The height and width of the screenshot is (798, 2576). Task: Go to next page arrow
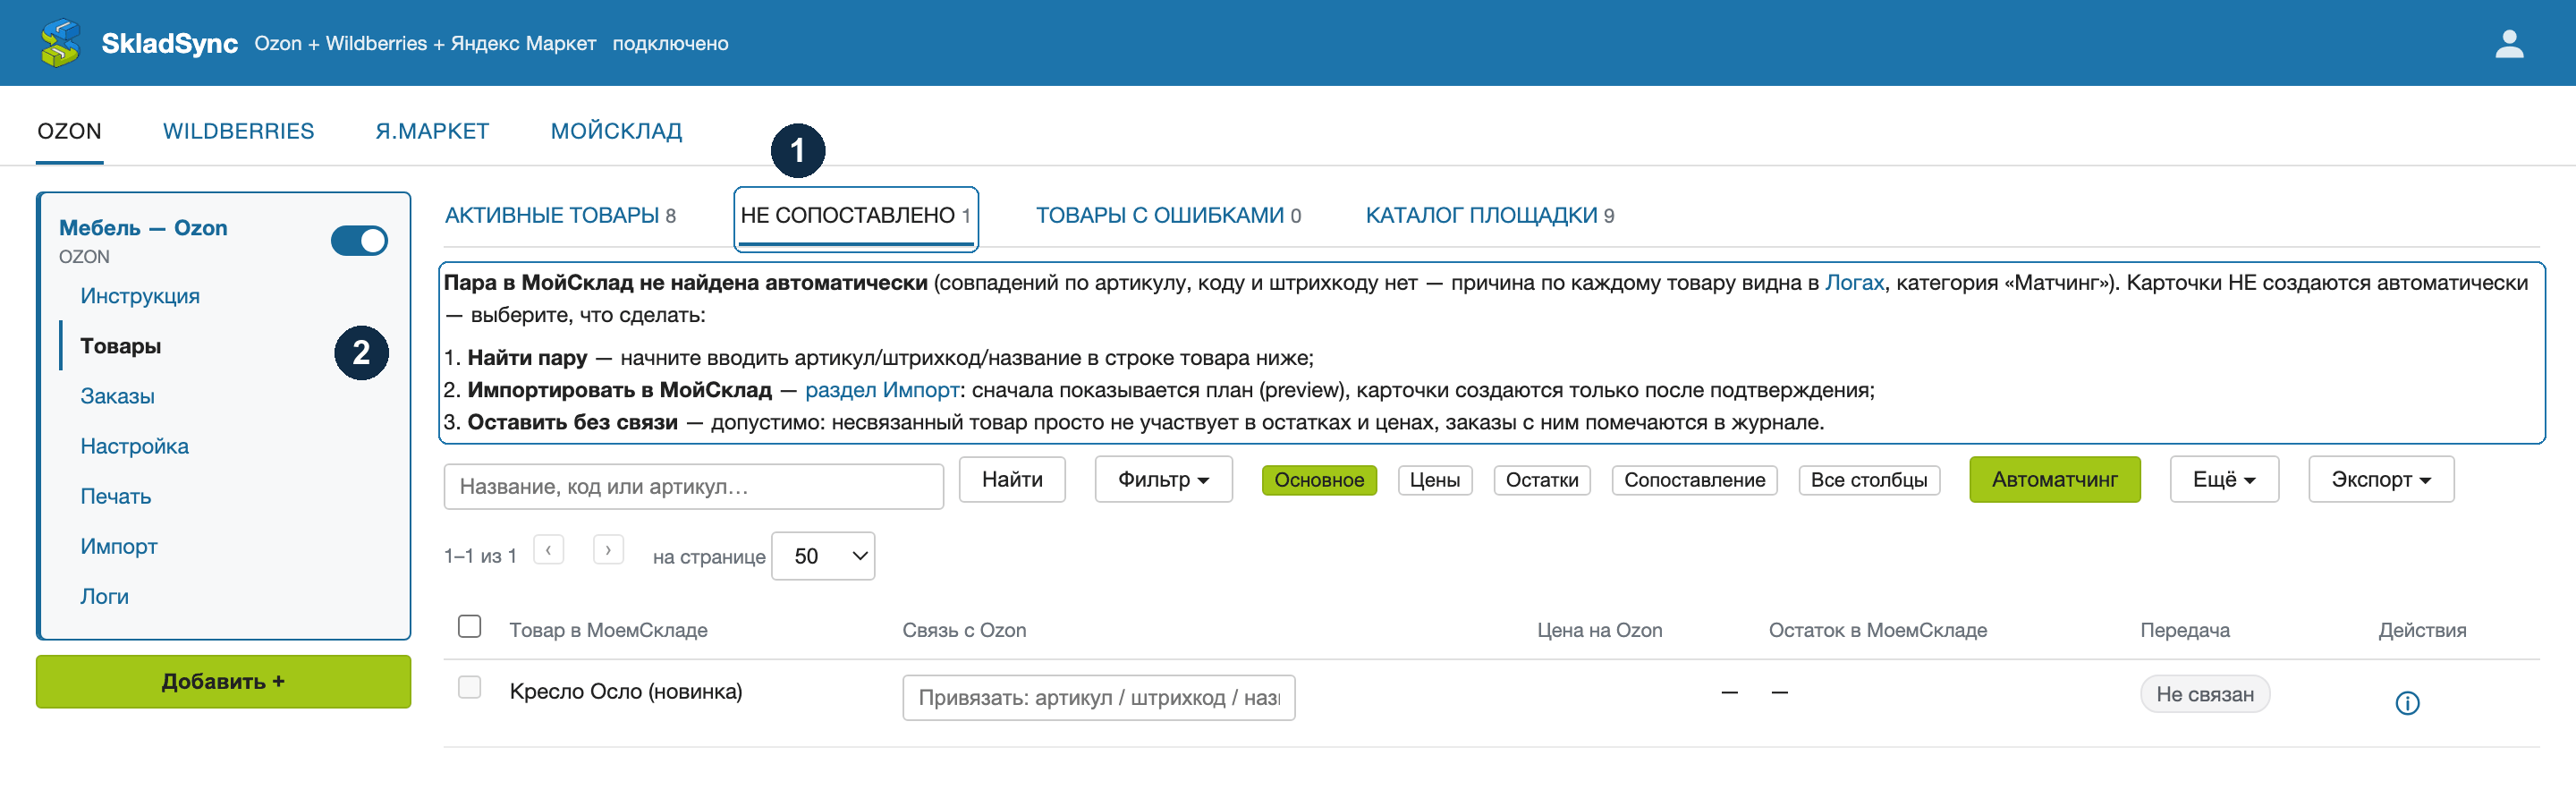[x=608, y=550]
